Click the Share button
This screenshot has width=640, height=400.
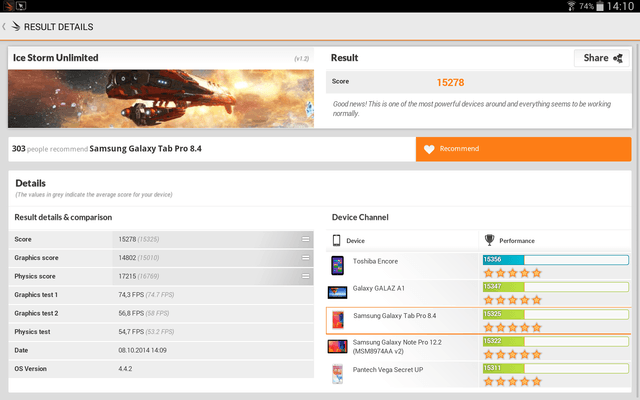602,58
